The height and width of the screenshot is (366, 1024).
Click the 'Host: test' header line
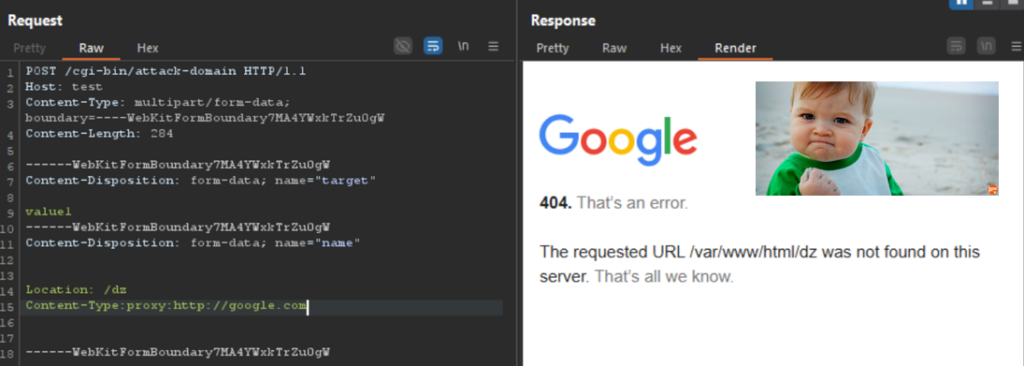64,86
